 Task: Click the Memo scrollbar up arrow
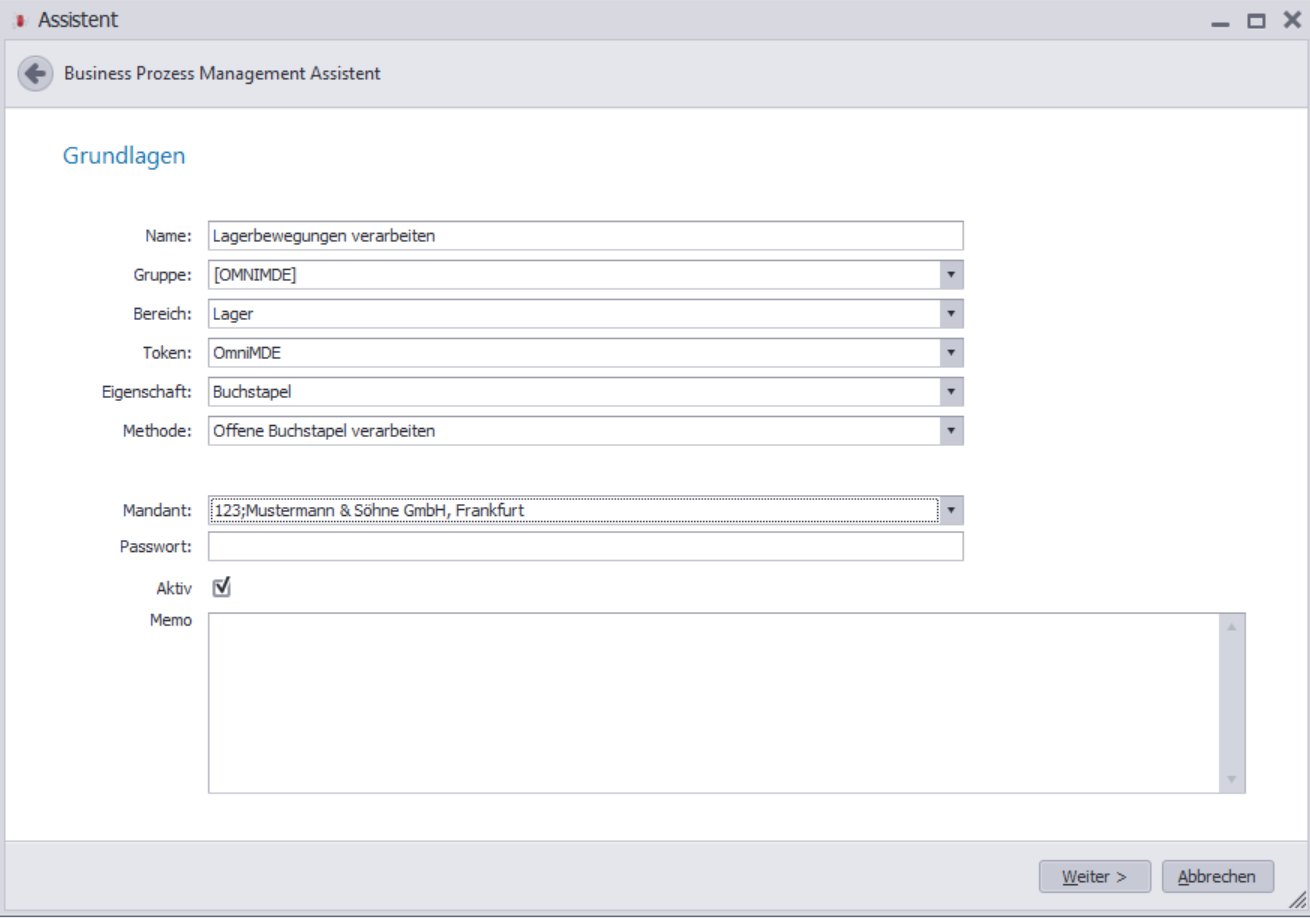point(1232,627)
